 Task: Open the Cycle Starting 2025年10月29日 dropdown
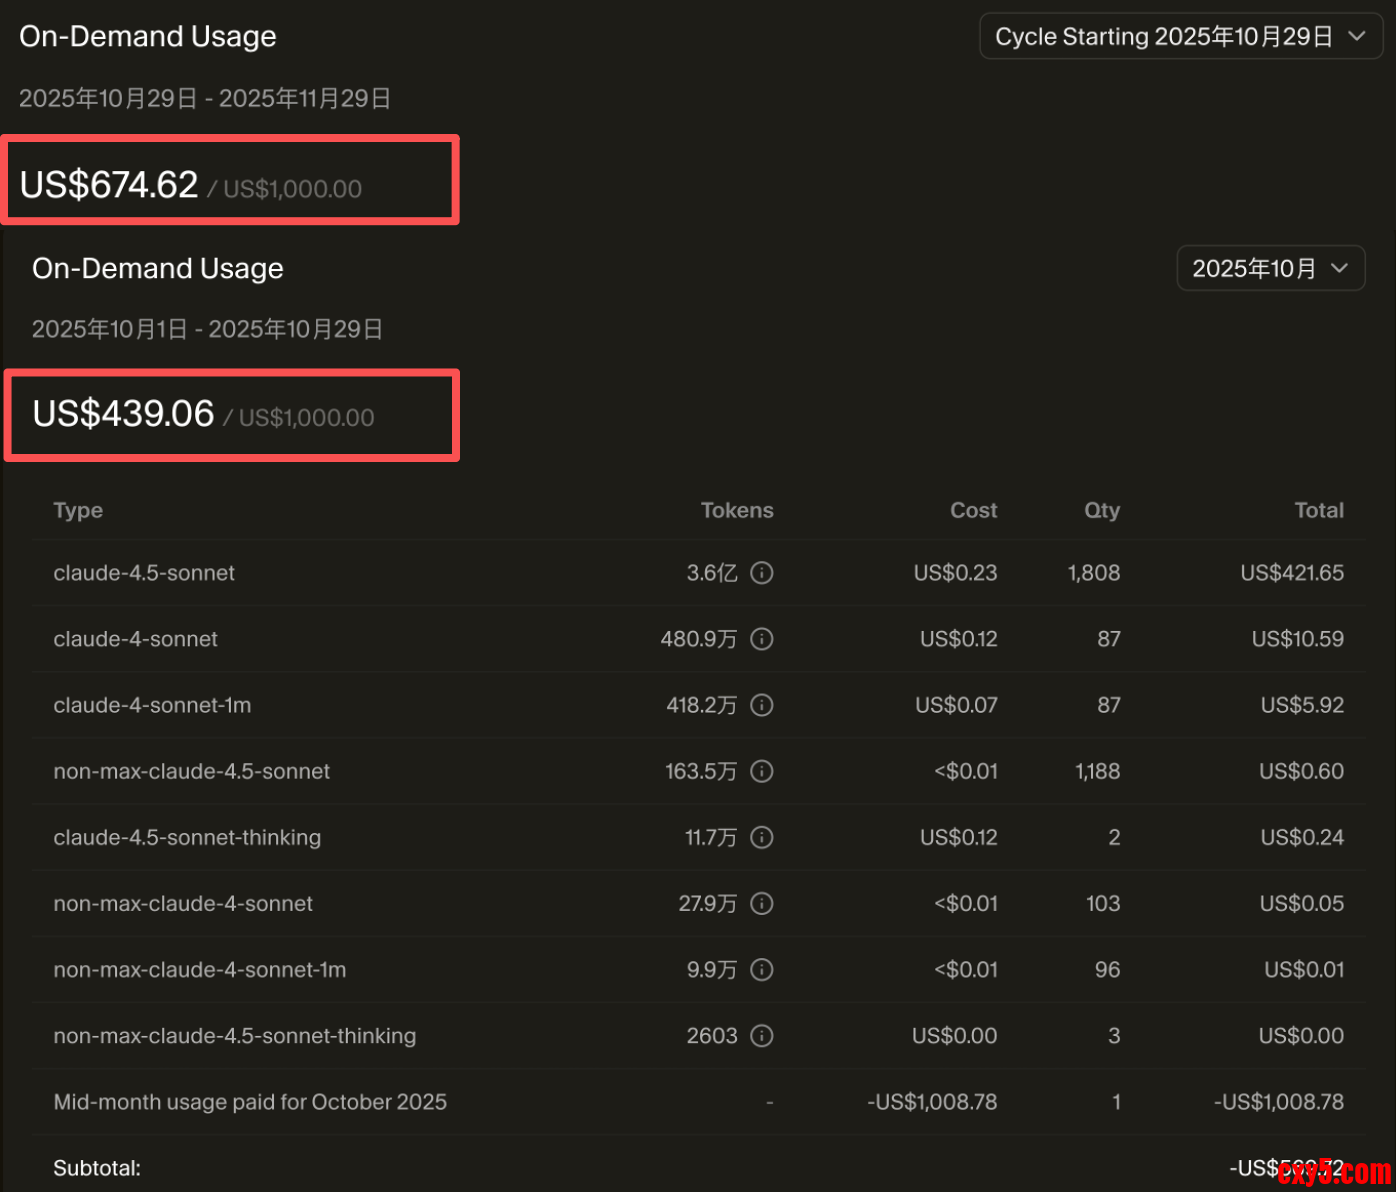click(x=1180, y=37)
